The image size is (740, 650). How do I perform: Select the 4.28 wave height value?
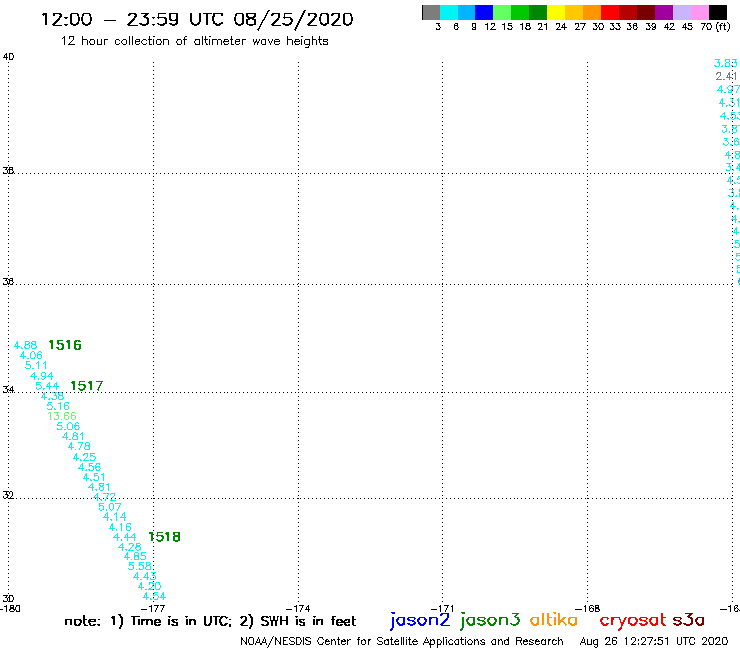pyautogui.click(x=130, y=547)
